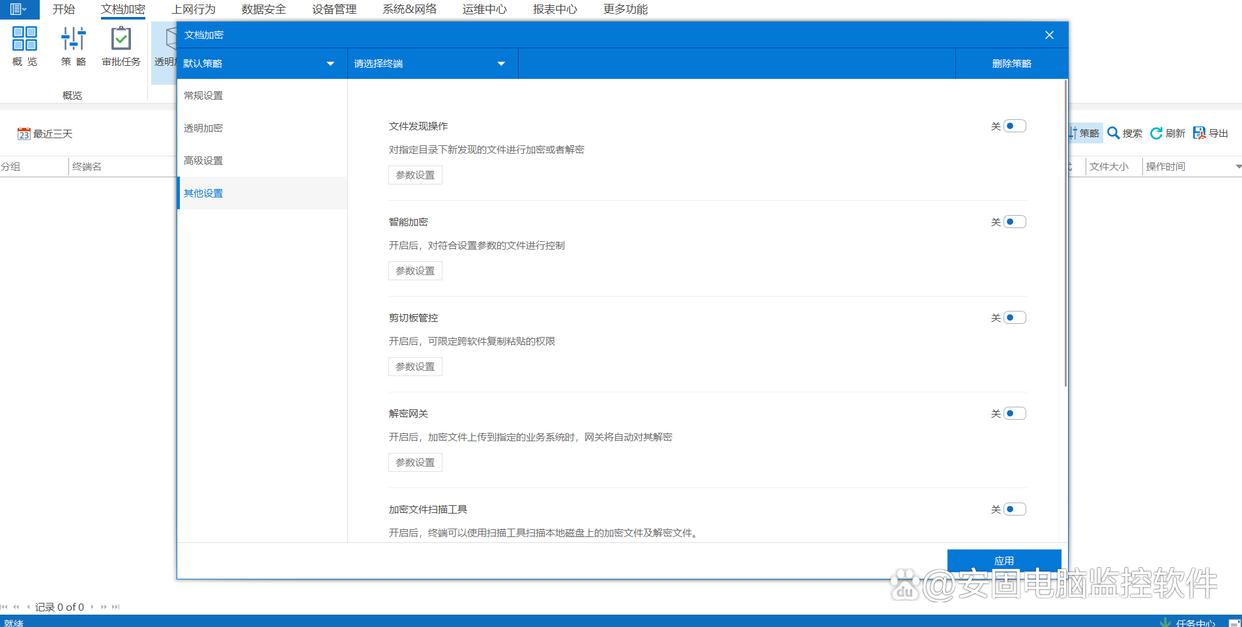Click the dialog's vertical scrollbar
This screenshot has height=627, width=1242.
coord(1065,240)
